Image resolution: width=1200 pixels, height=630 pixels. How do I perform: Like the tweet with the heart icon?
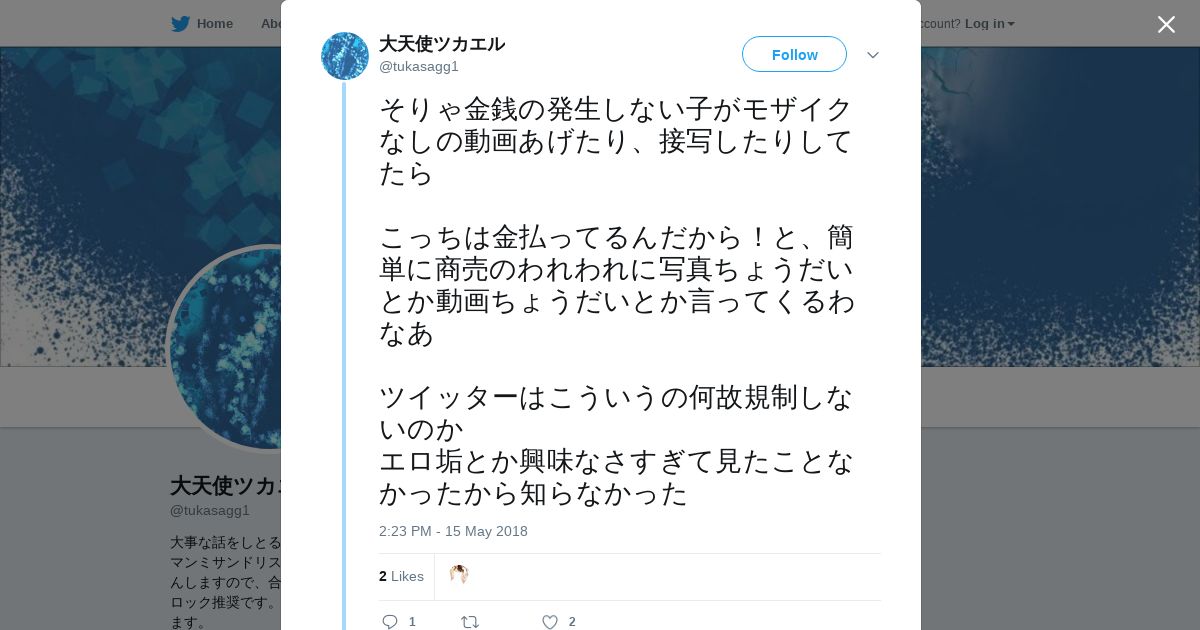point(550,622)
